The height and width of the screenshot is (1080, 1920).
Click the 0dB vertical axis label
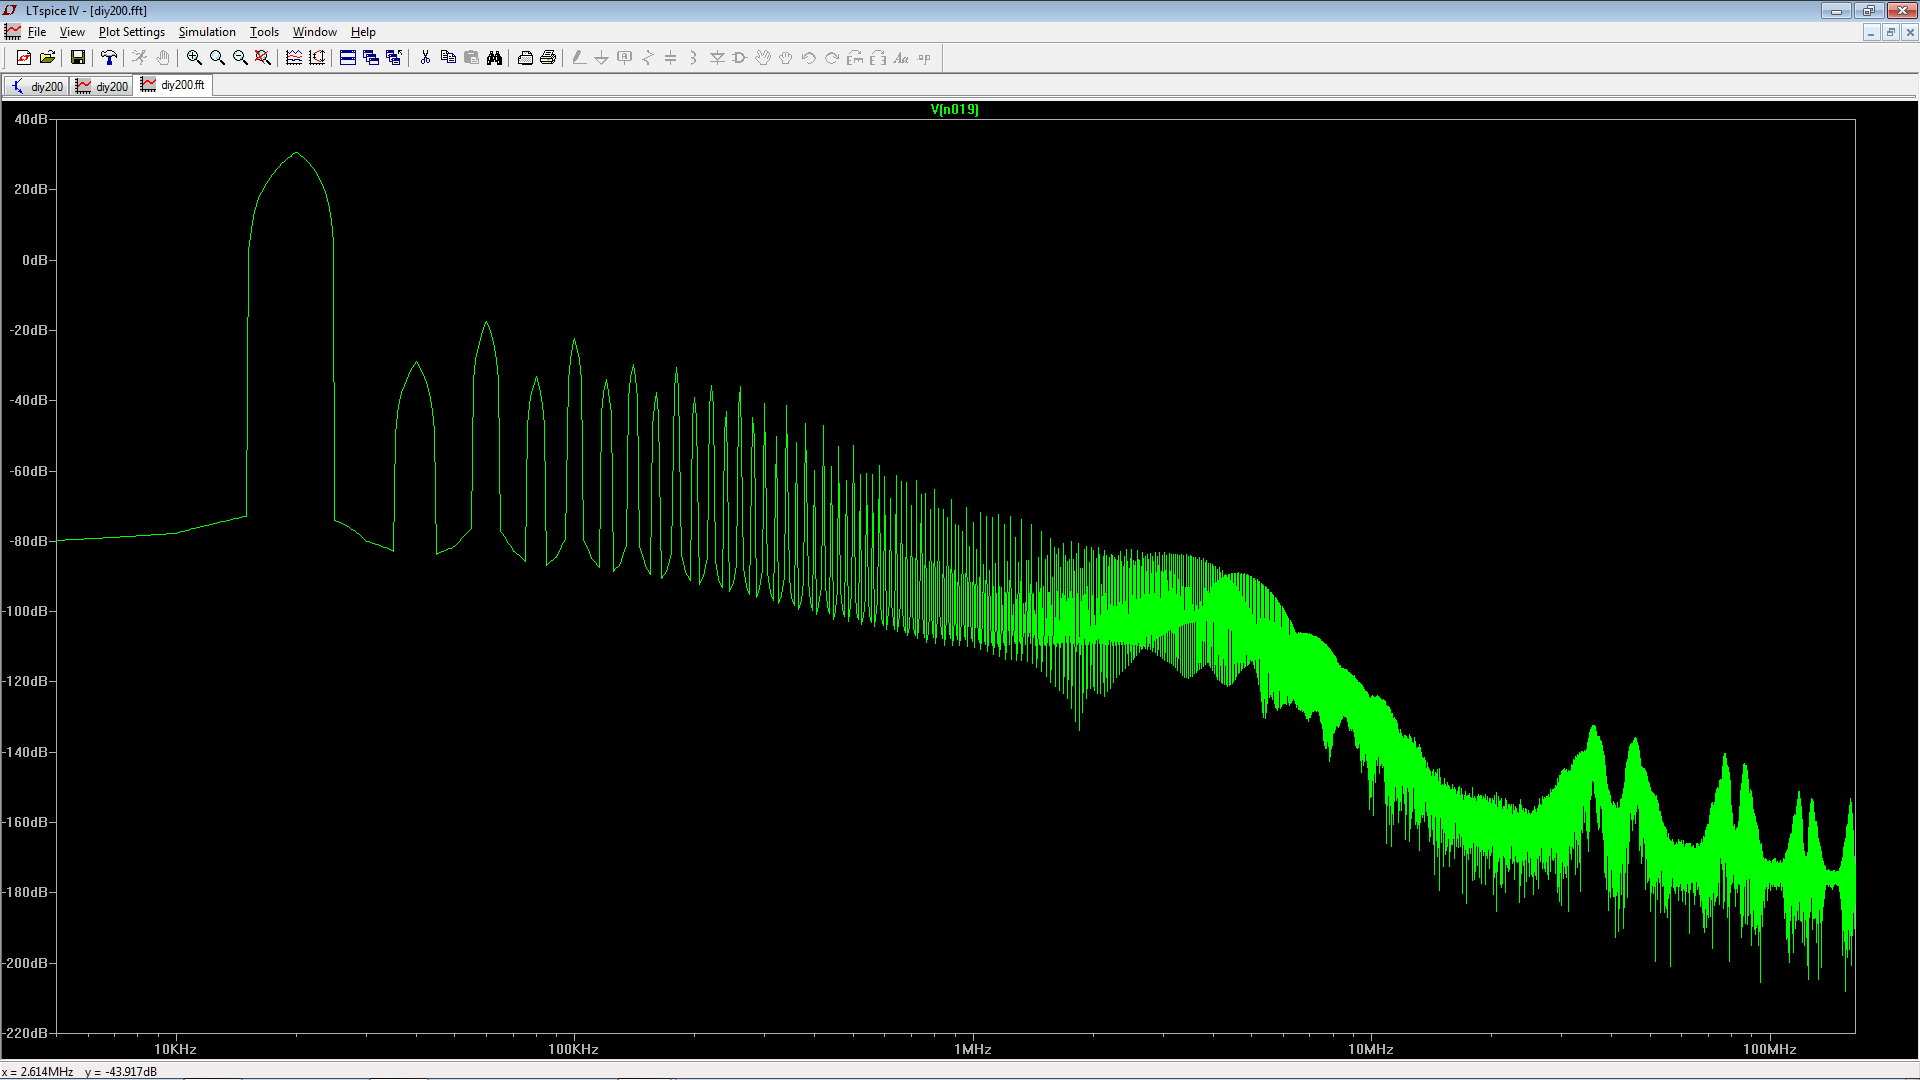pos(34,260)
